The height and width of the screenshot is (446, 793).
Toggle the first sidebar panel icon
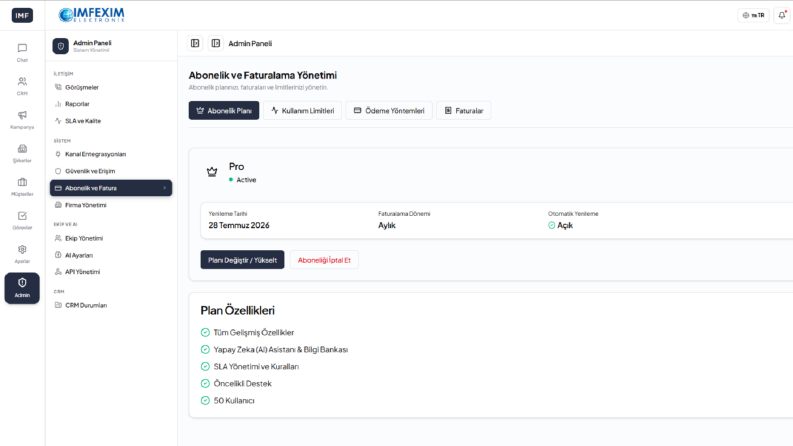(x=195, y=43)
